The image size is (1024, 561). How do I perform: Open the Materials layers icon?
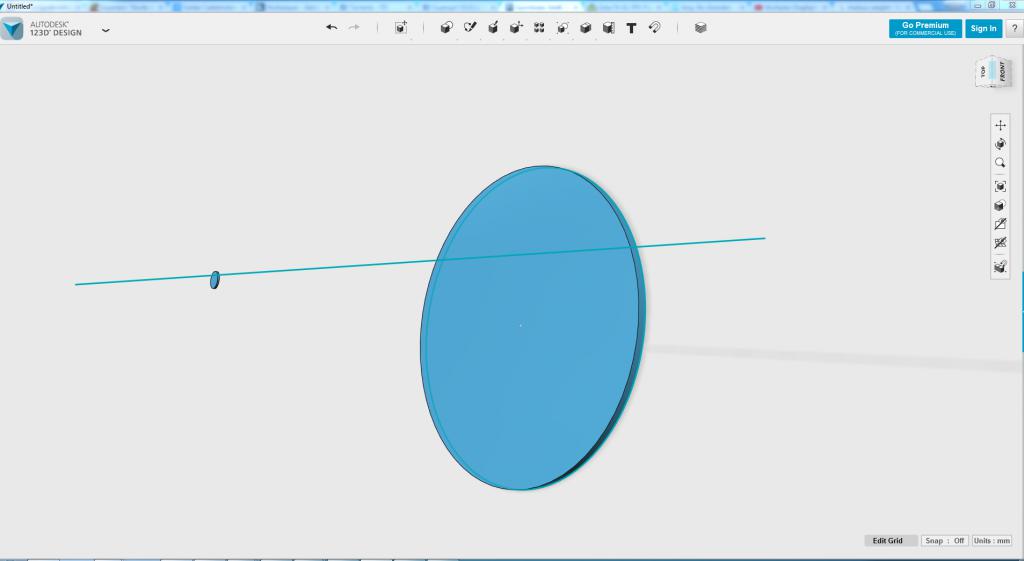tap(700, 28)
